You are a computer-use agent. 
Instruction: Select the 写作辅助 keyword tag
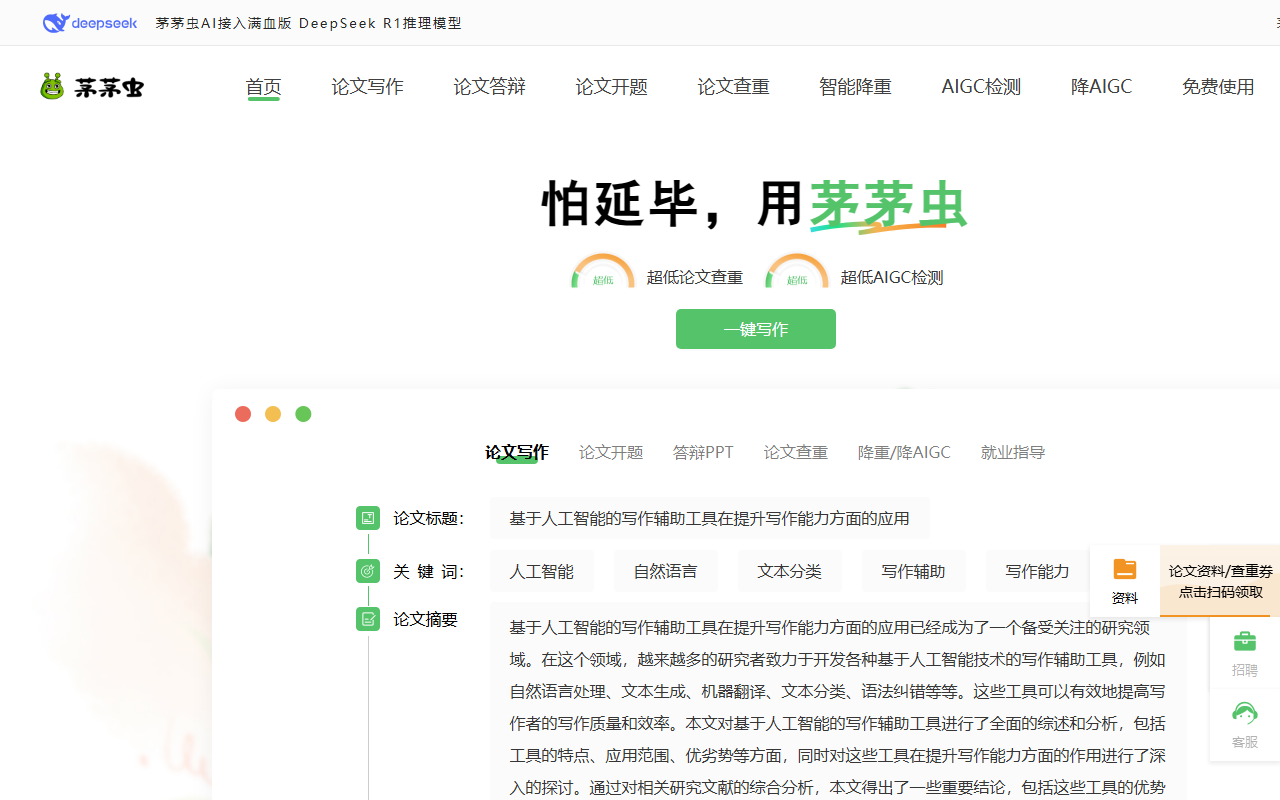tap(914, 571)
